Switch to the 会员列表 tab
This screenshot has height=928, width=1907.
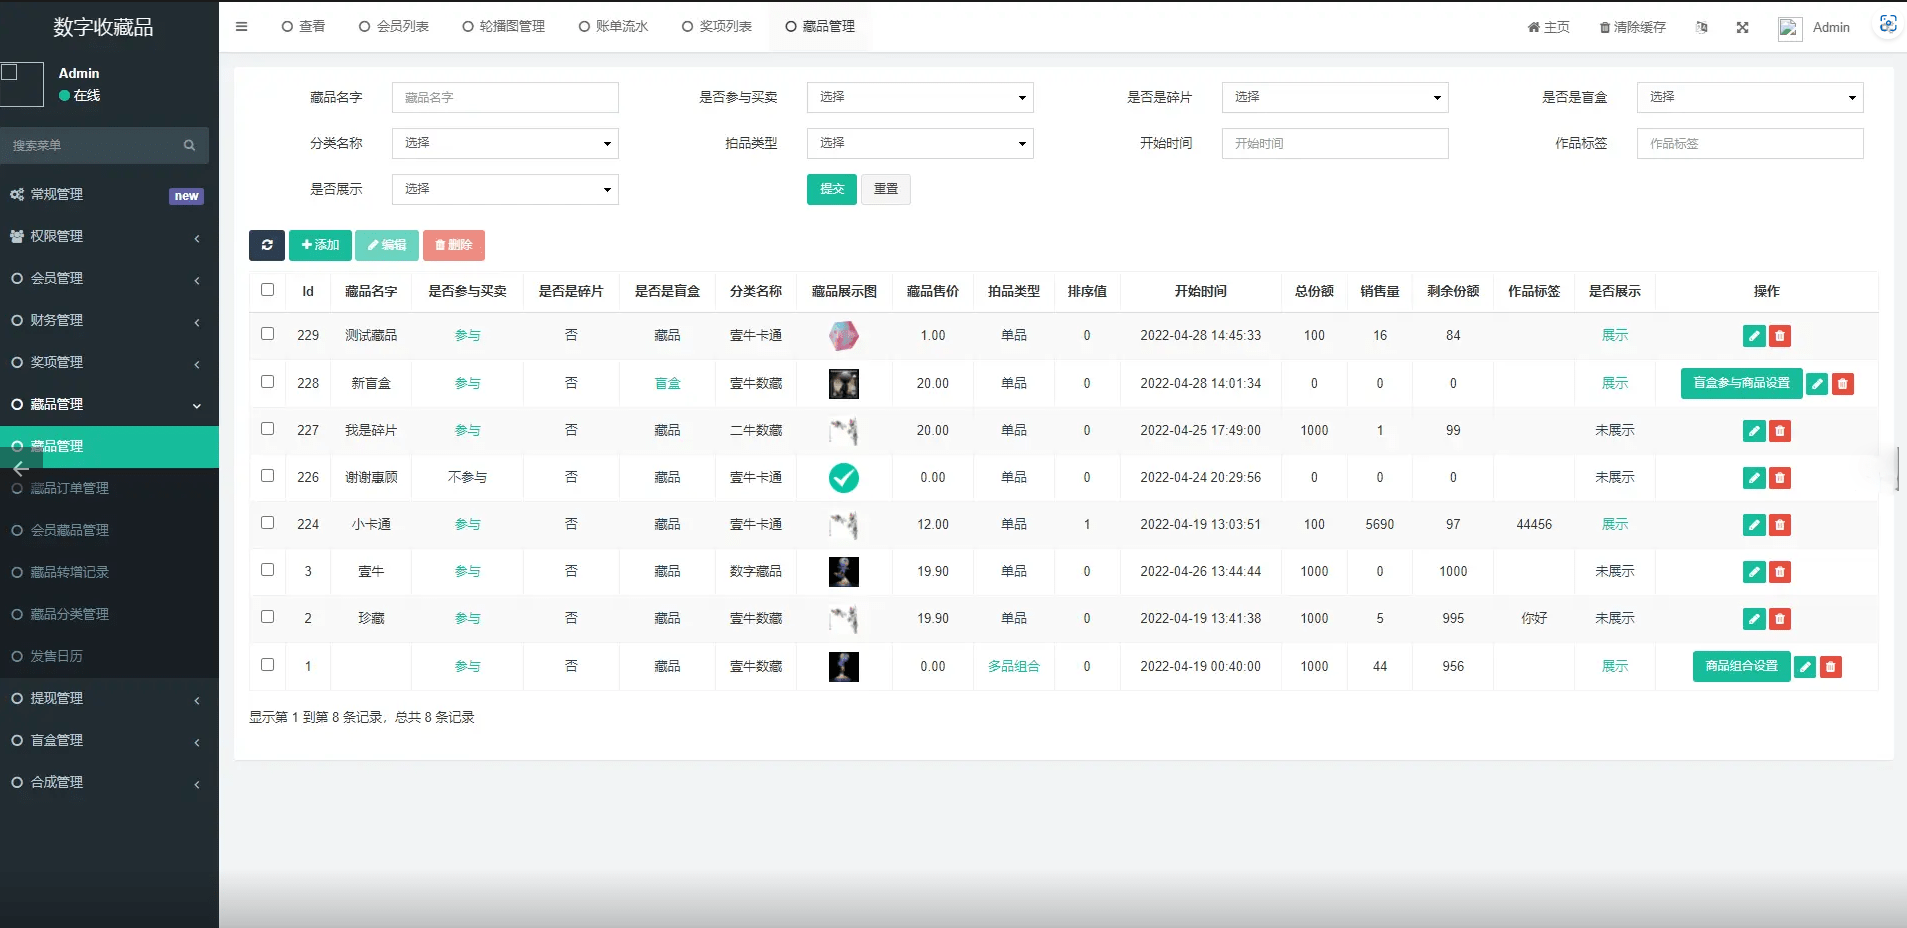394,27
